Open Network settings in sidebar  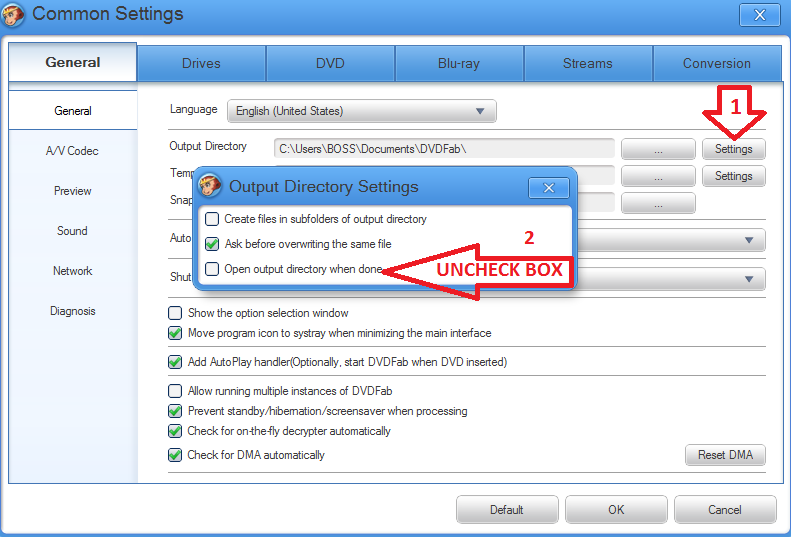tap(73, 271)
